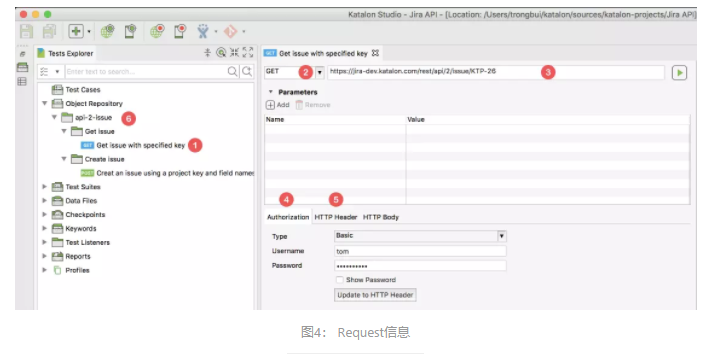Select the Profiles label
This screenshot has width=704, height=361.
coord(77,270)
